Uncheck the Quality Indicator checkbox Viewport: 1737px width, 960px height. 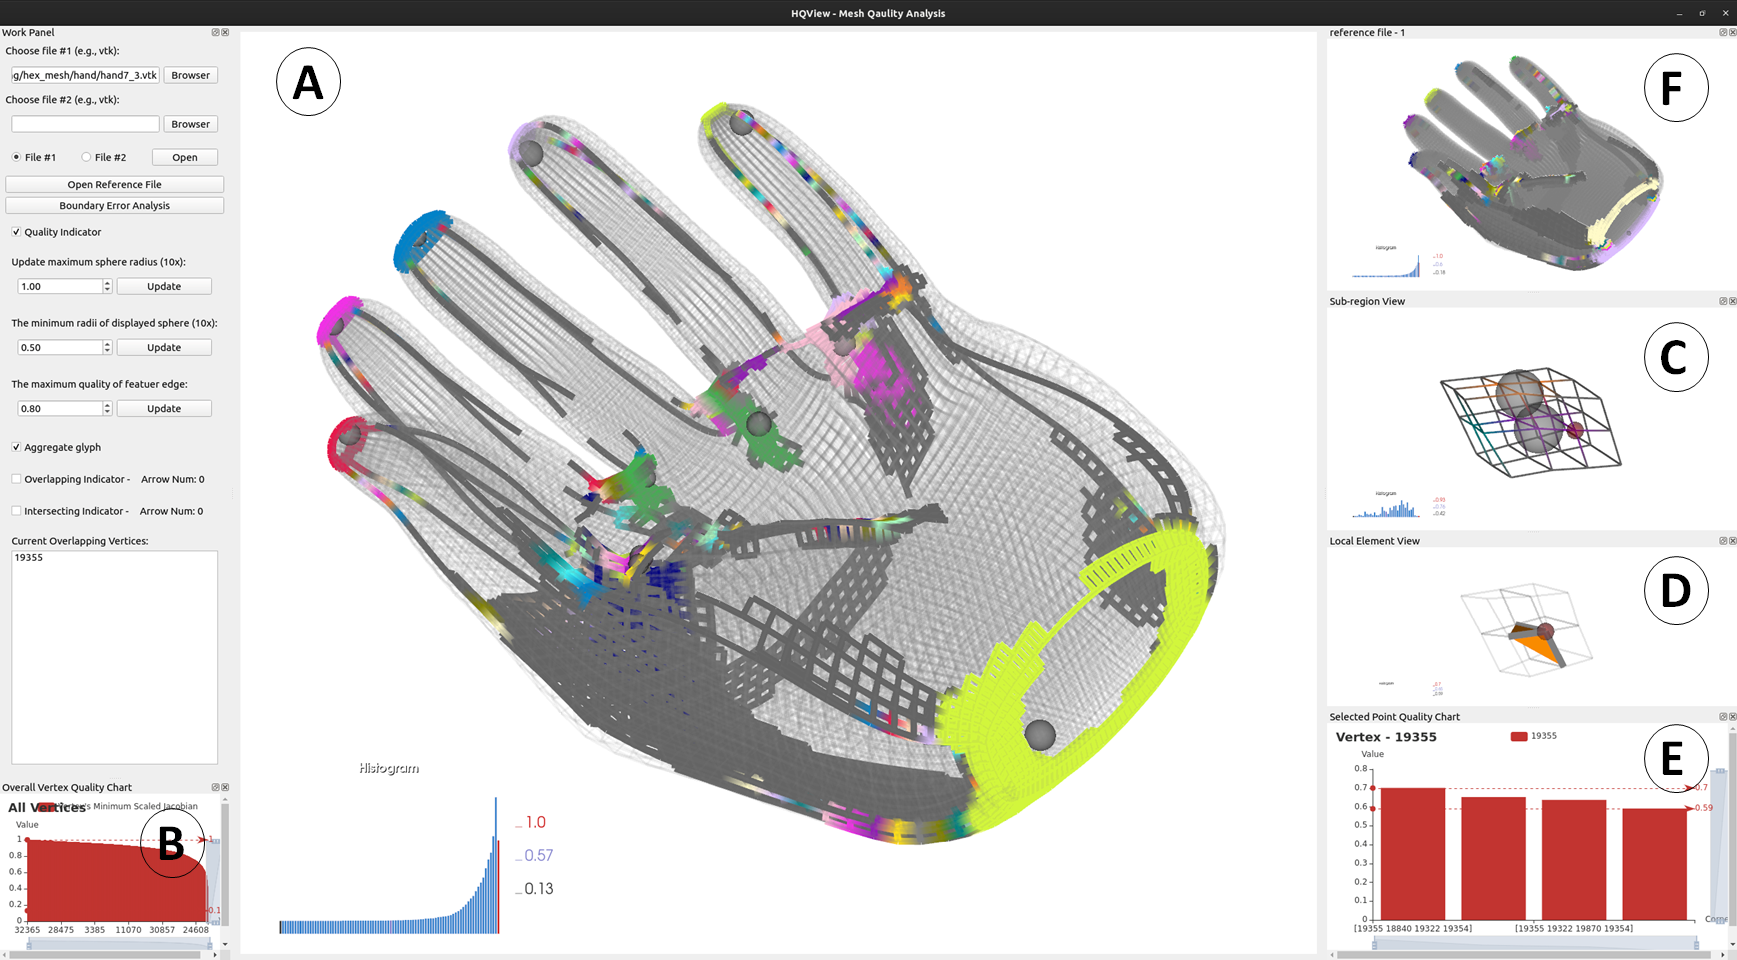[16, 232]
